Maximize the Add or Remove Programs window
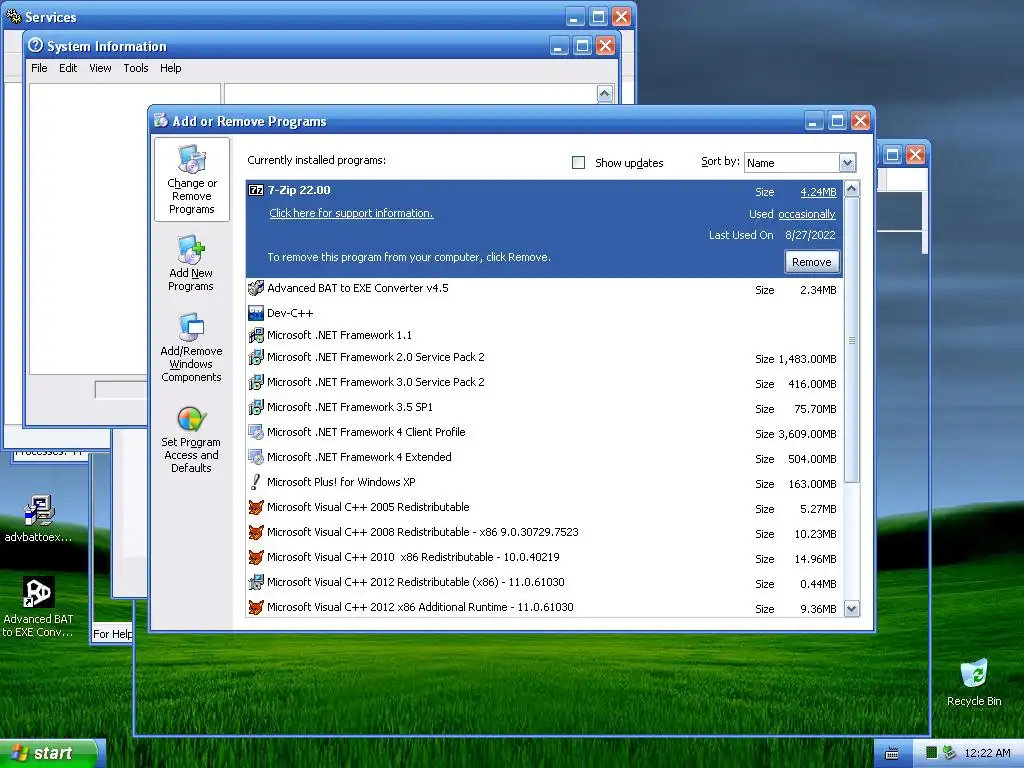 837,121
